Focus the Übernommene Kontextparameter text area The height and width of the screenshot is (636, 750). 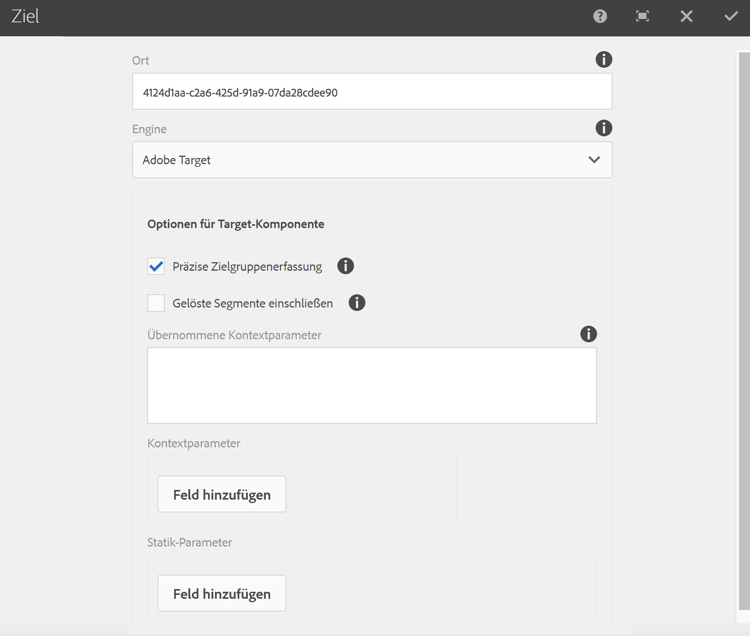click(x=371, y=385)
